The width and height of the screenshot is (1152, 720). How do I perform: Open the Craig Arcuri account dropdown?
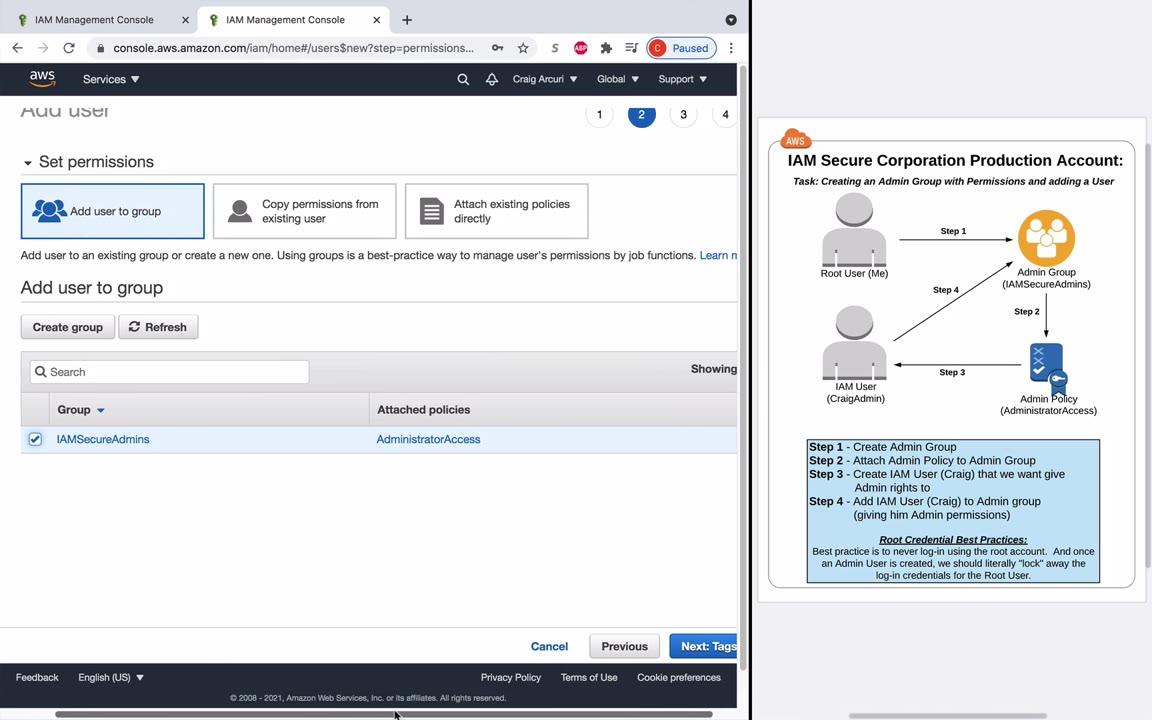tap(544, 79)
